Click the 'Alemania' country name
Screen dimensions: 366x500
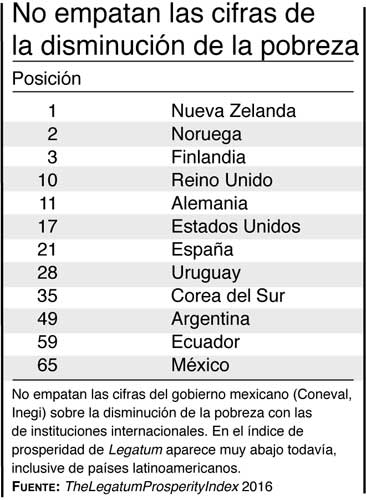[x=209, y=203]
